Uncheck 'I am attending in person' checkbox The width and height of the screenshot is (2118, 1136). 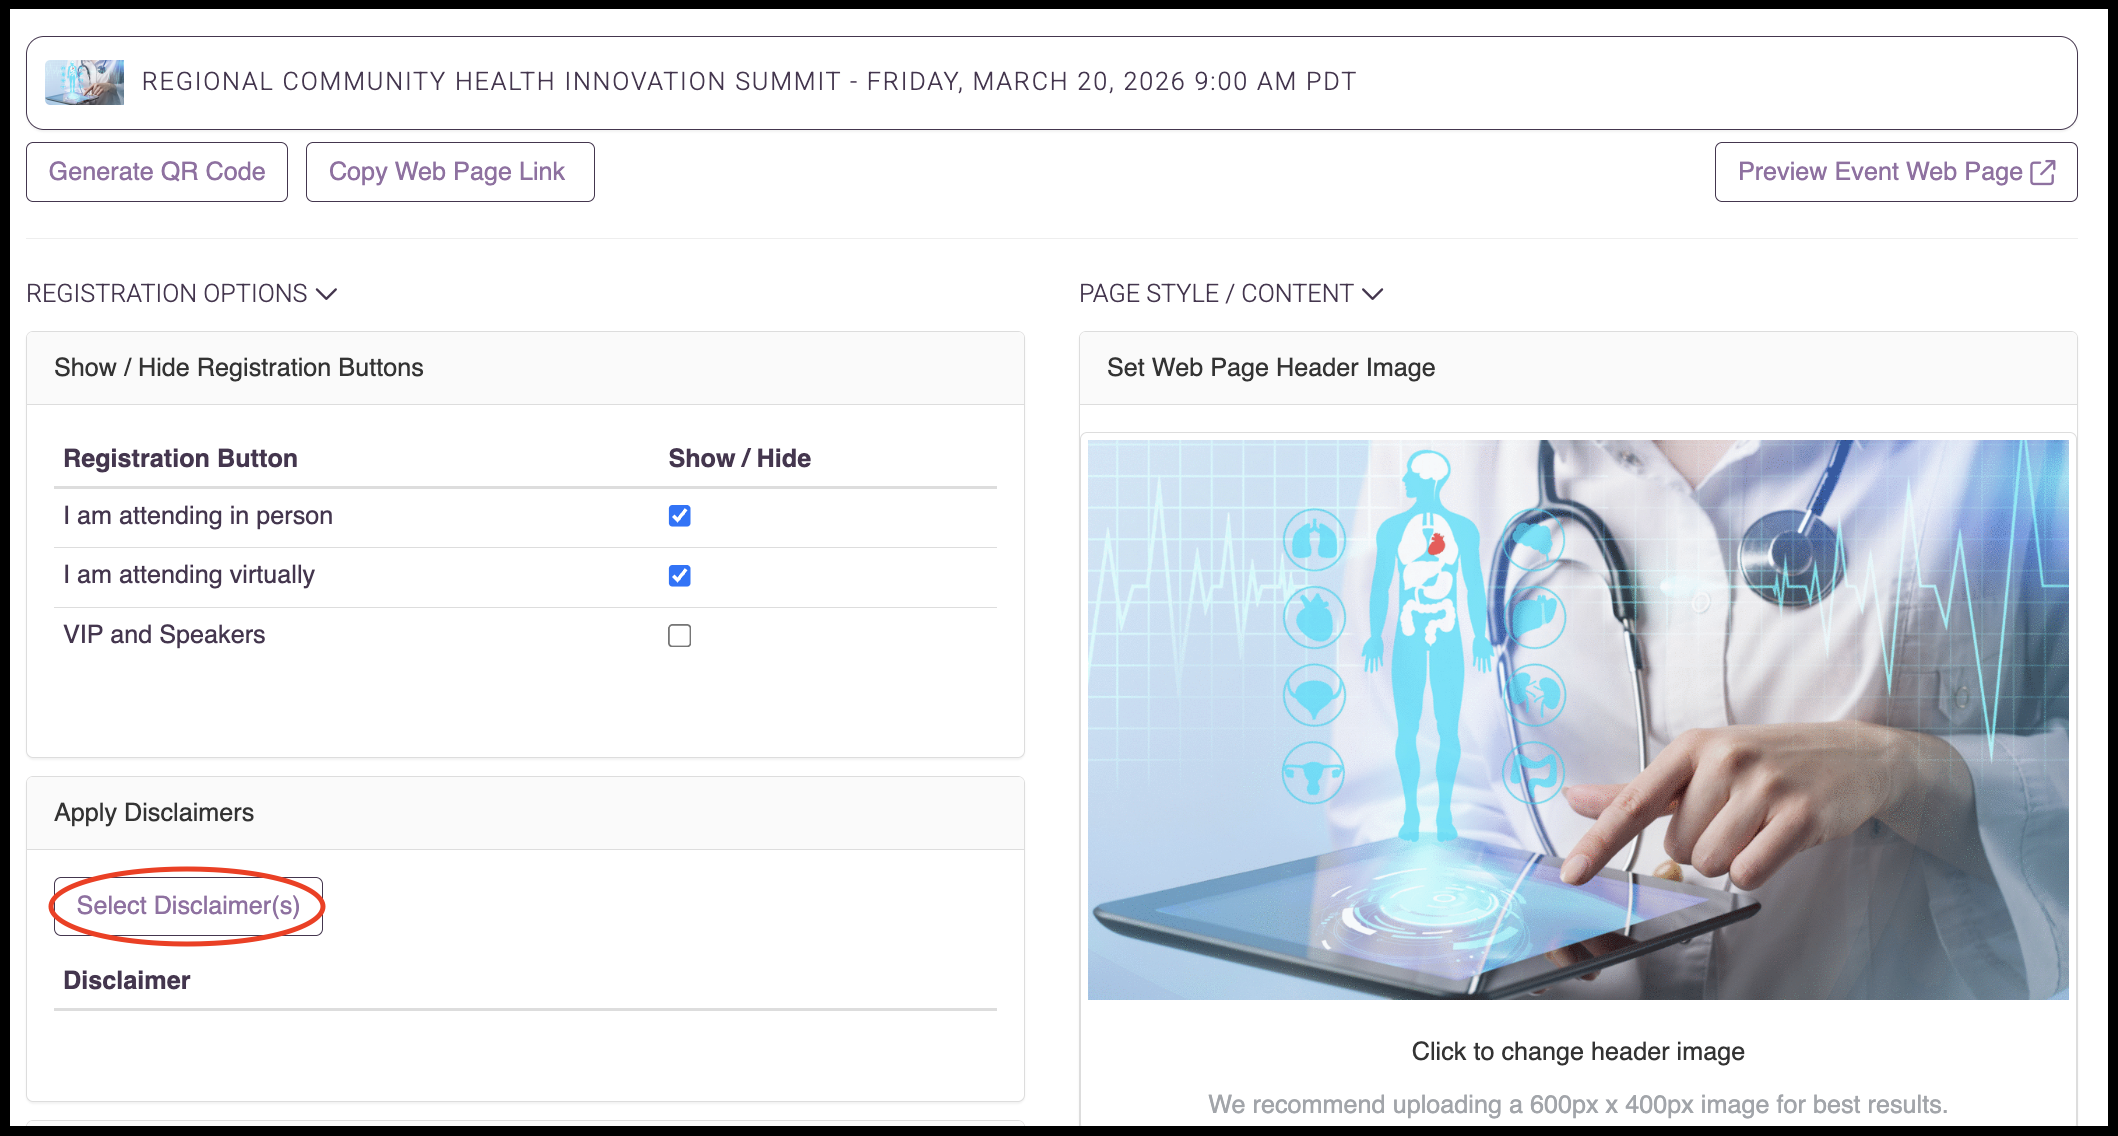point(680,516)
